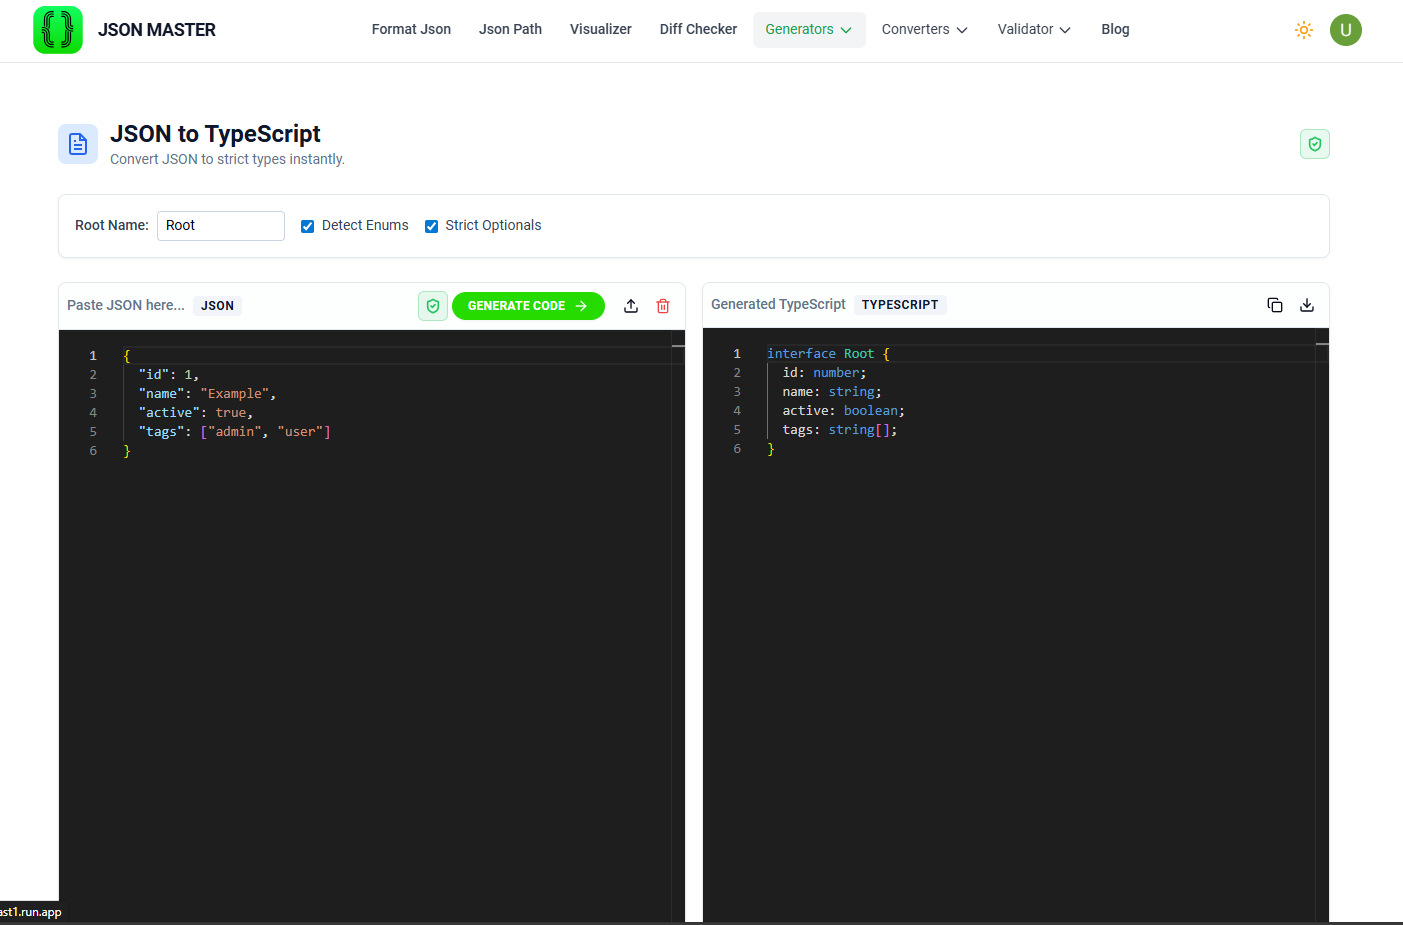The height and width of the screenshot is (925, 1403).
Task: Uncheck Strict Optionals
Action: coord(431,225)
